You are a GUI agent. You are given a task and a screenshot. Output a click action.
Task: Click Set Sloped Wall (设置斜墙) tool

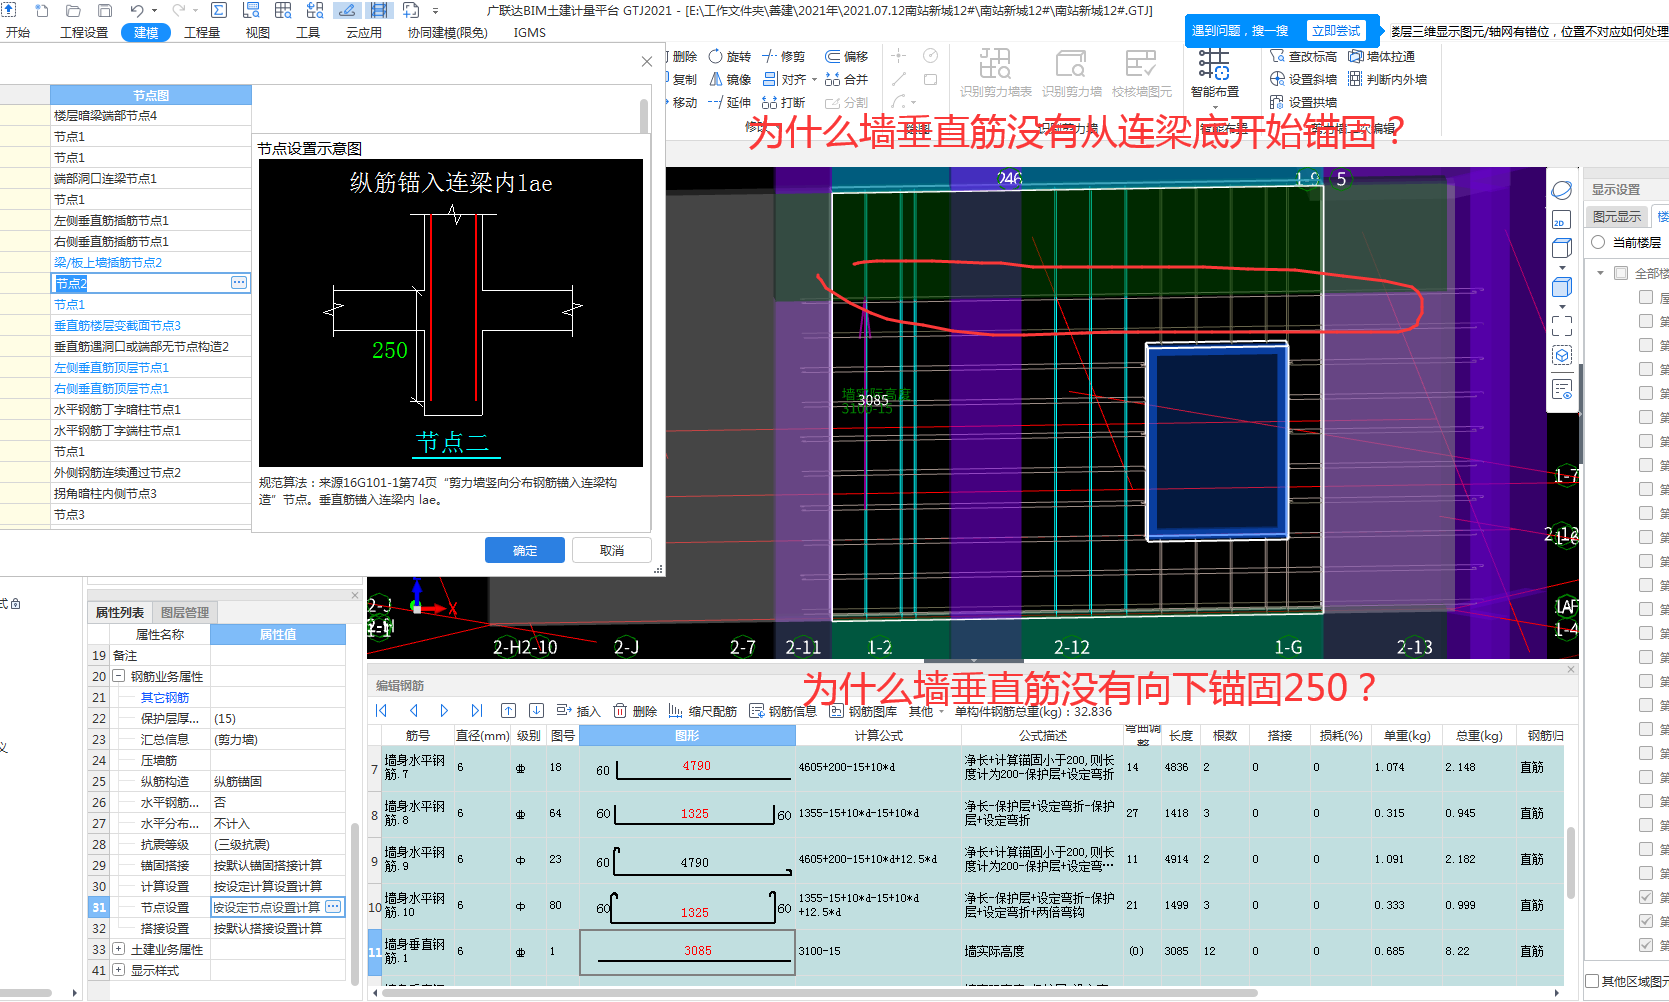point(1303,80)
